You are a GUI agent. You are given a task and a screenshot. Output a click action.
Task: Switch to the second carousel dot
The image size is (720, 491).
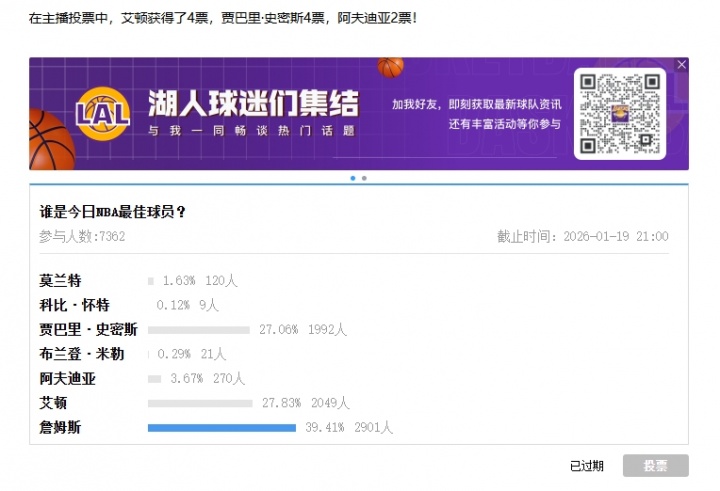tap(364, 178)
